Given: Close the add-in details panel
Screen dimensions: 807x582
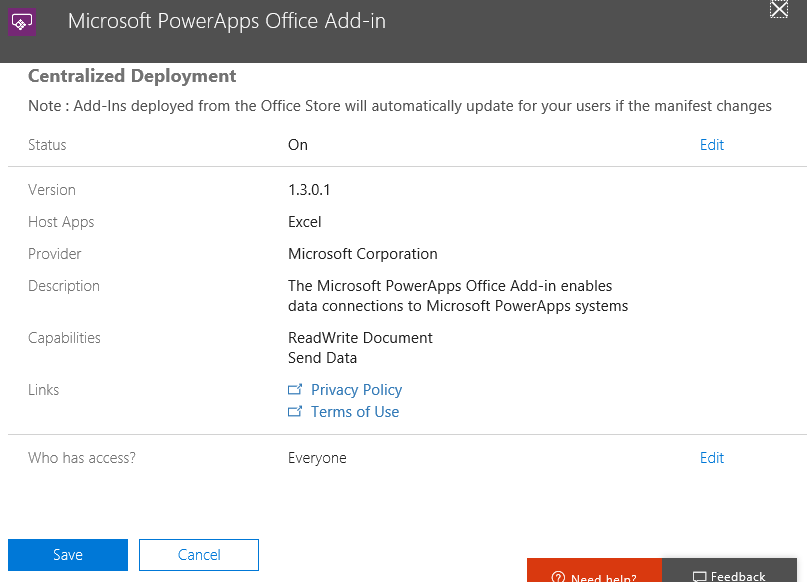Looking at the screenshot, I should (x=779, y=9).
